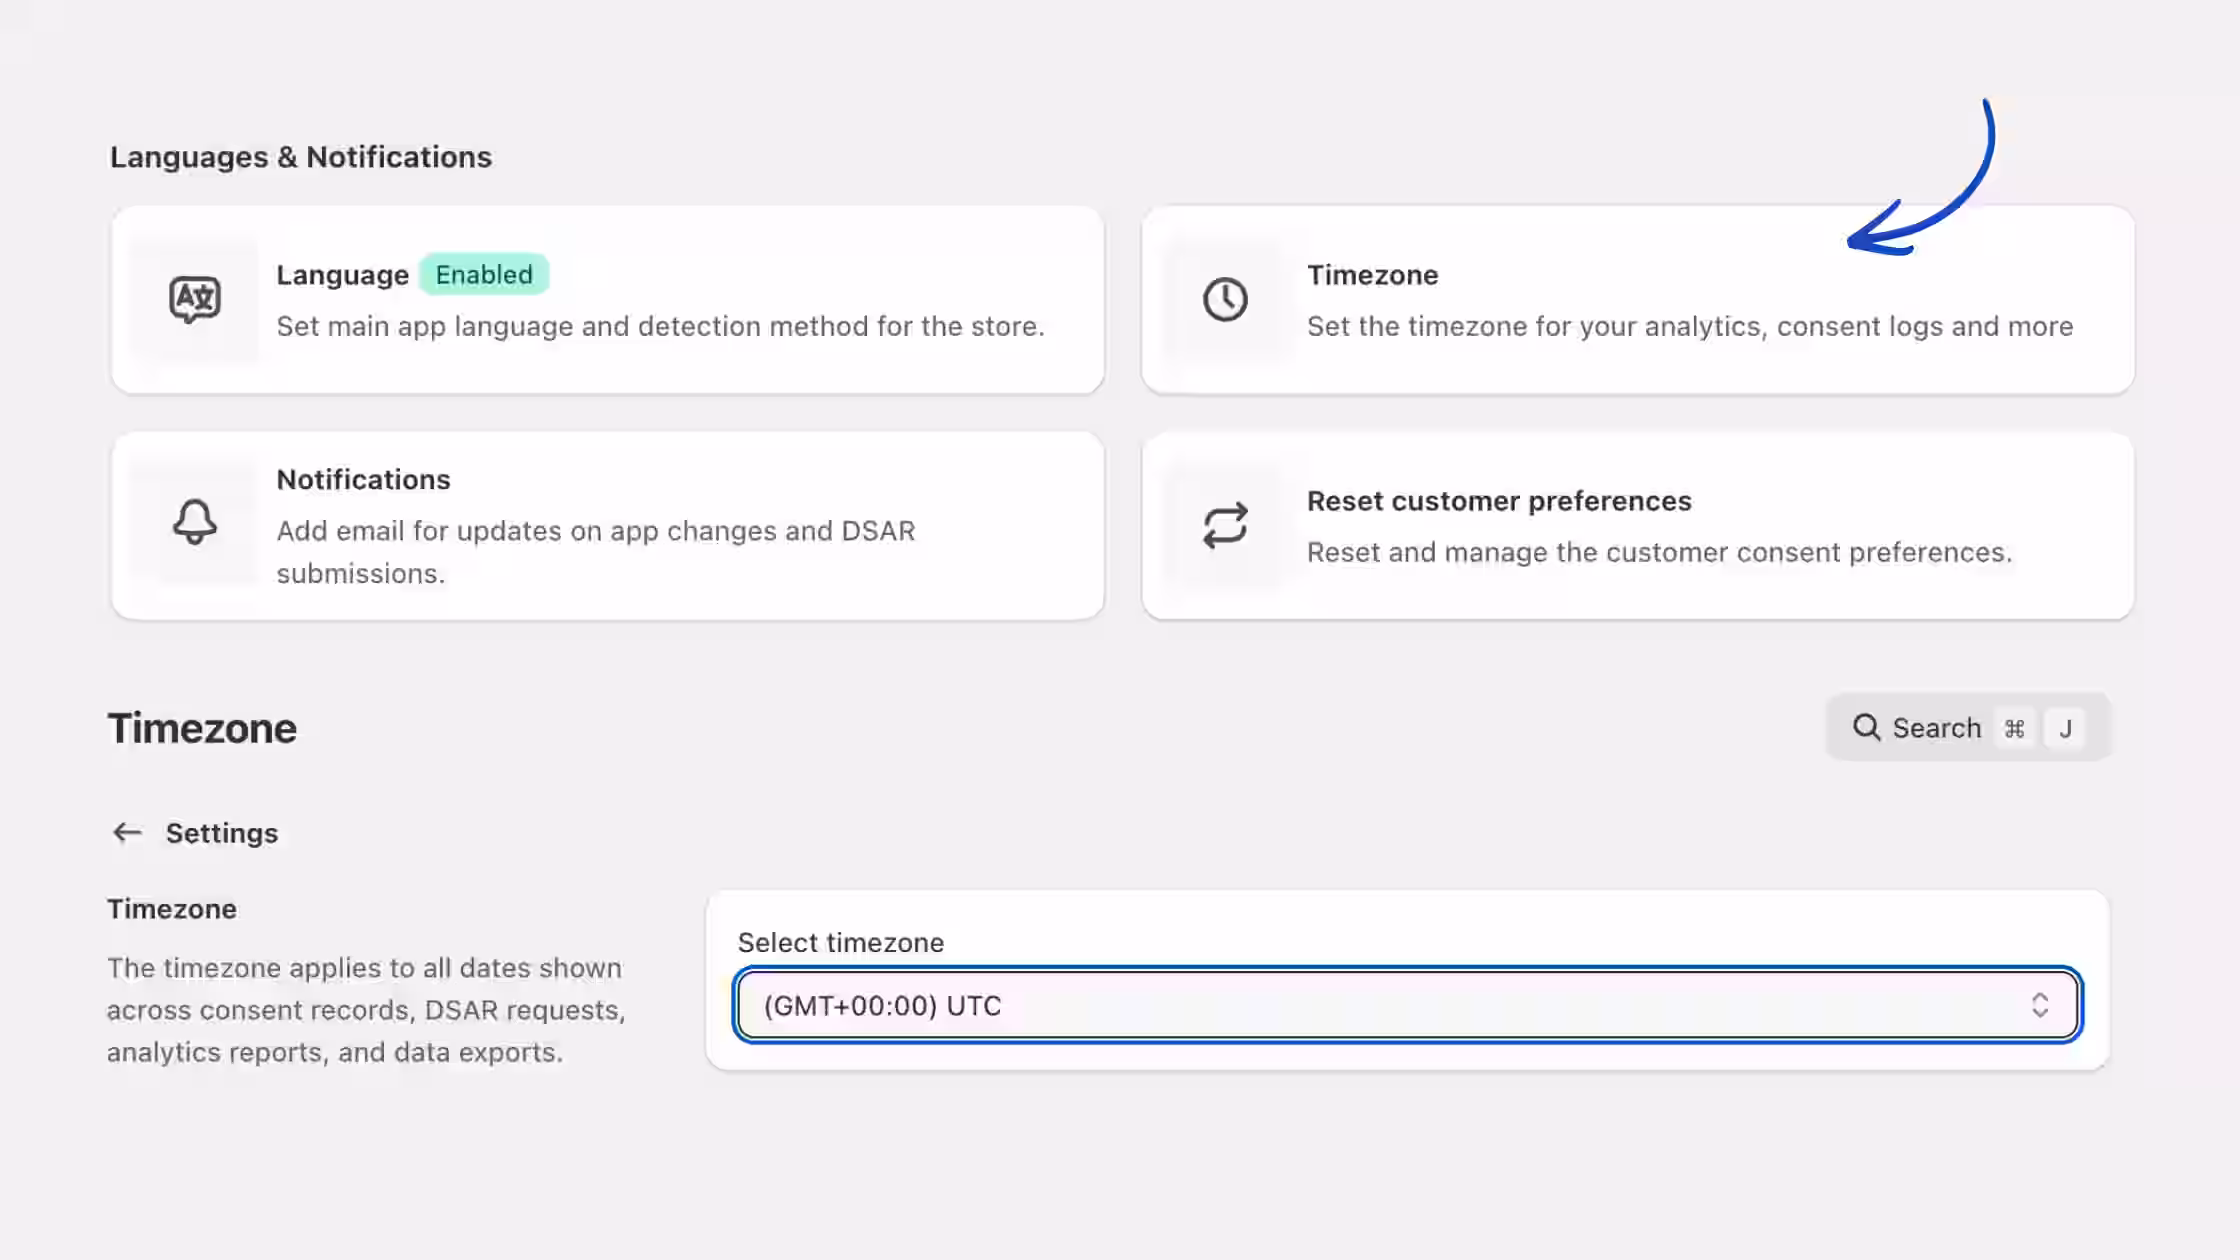The image size is (2240, 1260).
Task: Click the Languages & Notifications heading
Action: click(301, 157)
